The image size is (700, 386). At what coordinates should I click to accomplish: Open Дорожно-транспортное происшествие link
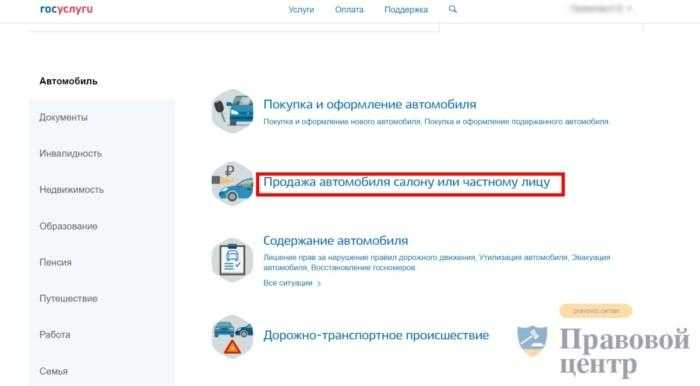point(376,335)
